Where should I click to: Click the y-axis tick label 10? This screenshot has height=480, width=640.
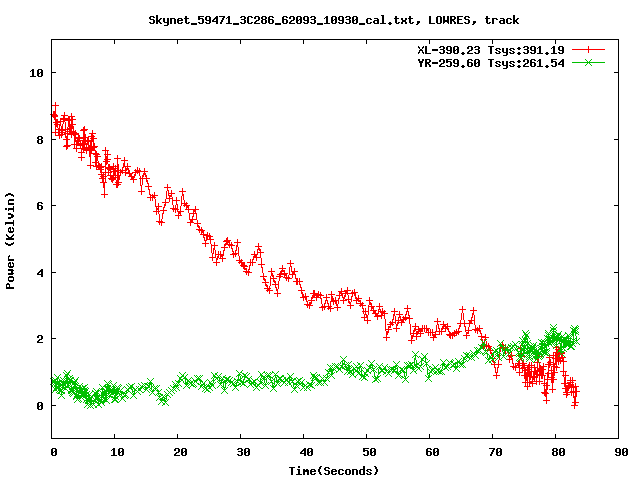[36, 73]
